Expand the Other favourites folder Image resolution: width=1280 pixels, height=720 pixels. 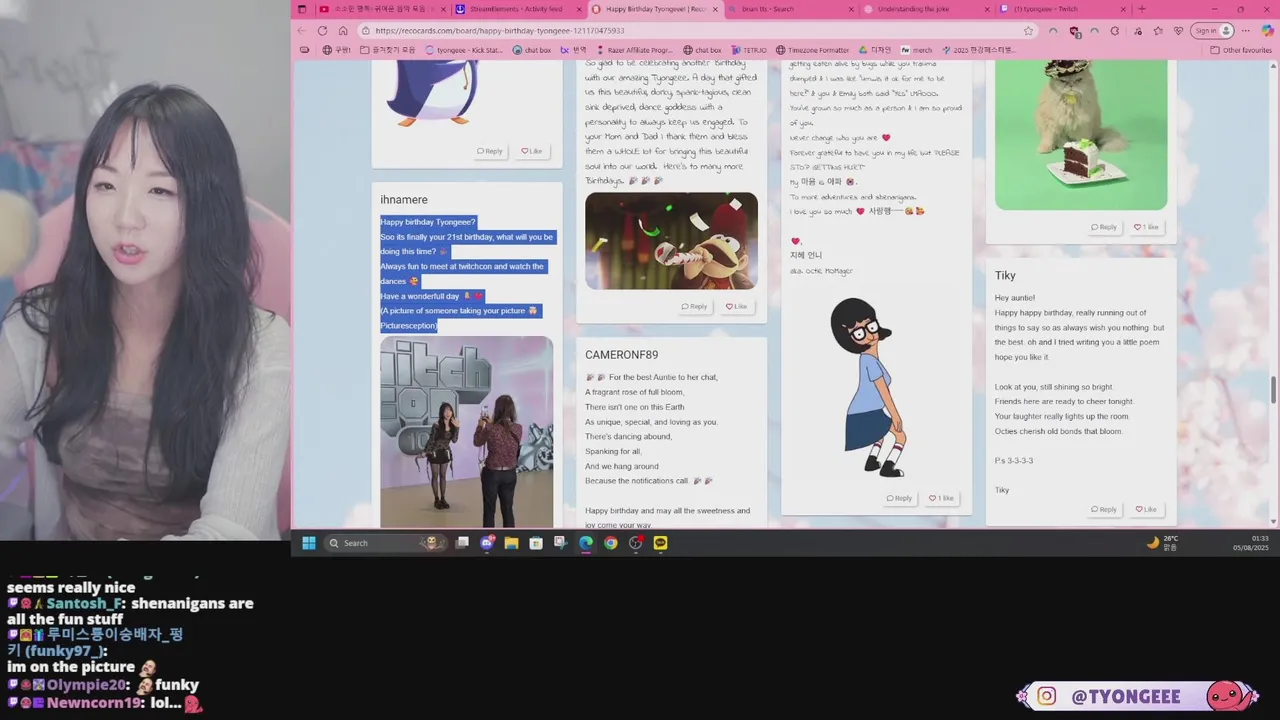pos(1241,50)
